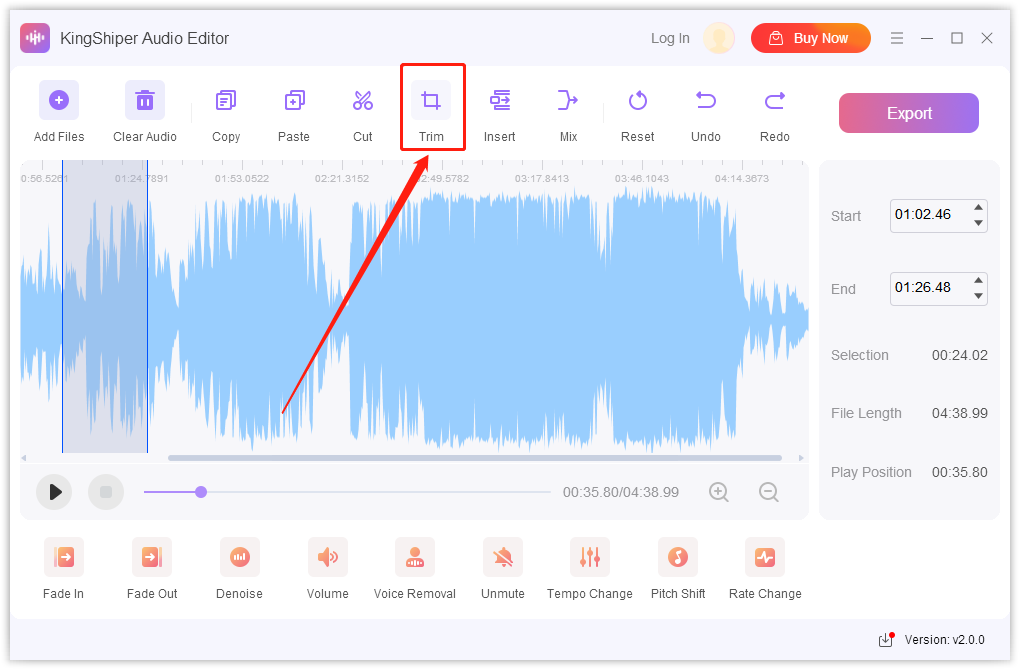Viewport: 1020px width, 670px height.
Task: Close the KingShiper Audio Editor window
Action: [x=987, y=38]
